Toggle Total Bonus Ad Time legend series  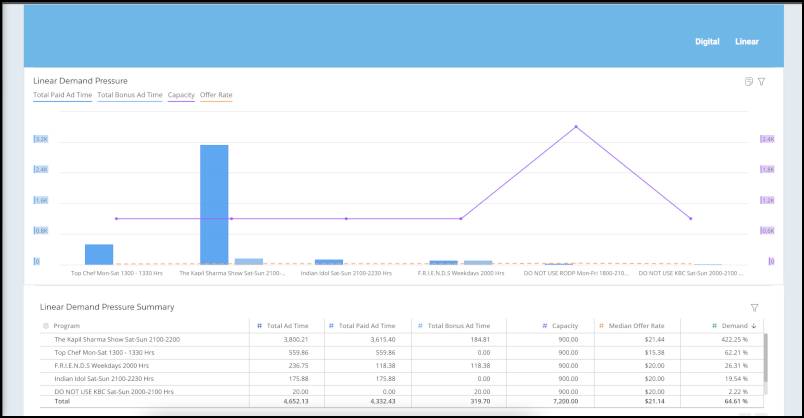[130, 95]
